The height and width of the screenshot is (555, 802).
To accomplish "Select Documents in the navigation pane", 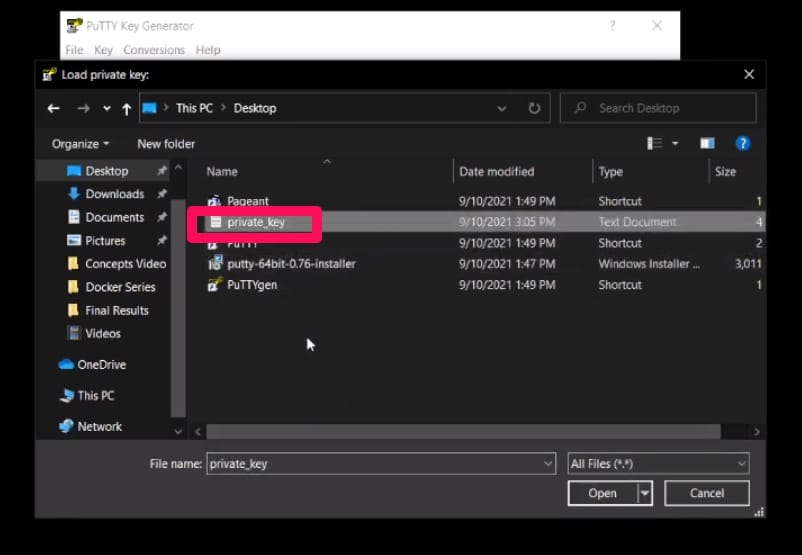I will coord(115,217).
